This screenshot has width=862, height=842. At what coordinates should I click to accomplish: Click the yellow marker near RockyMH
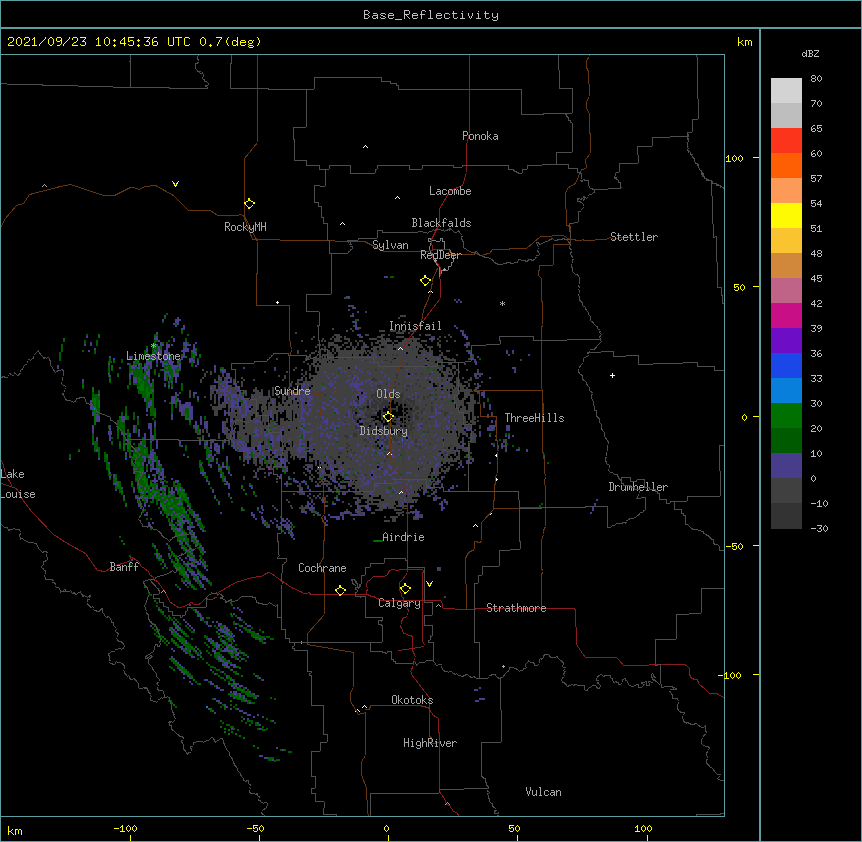pyautogui.click(x=249, y=204)
